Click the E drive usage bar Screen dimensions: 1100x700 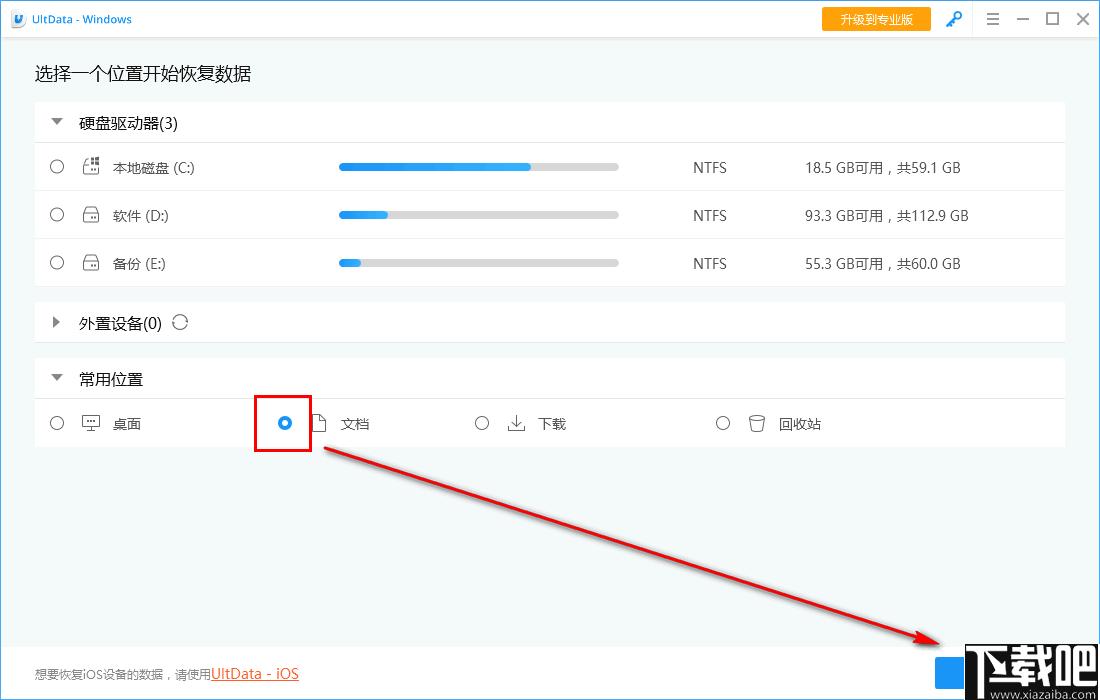click(x=478, y=263)
